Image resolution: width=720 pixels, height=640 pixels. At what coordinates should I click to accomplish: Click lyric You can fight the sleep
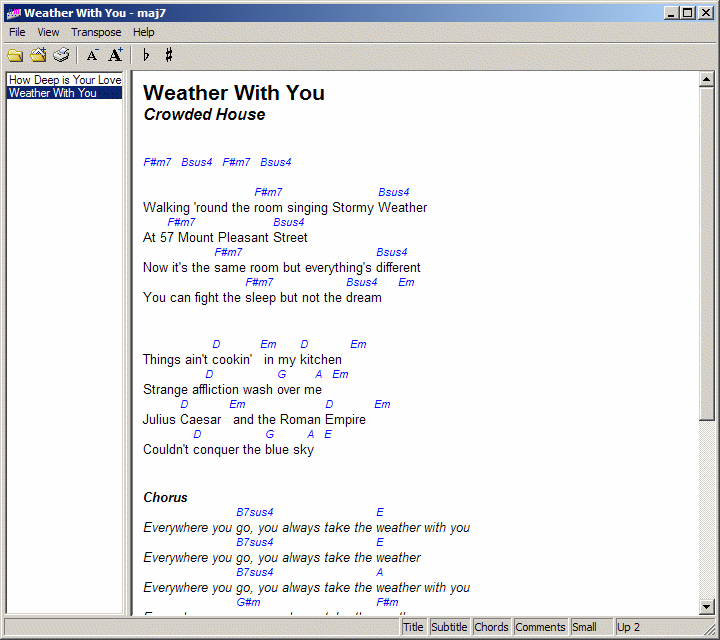point(262,298)
